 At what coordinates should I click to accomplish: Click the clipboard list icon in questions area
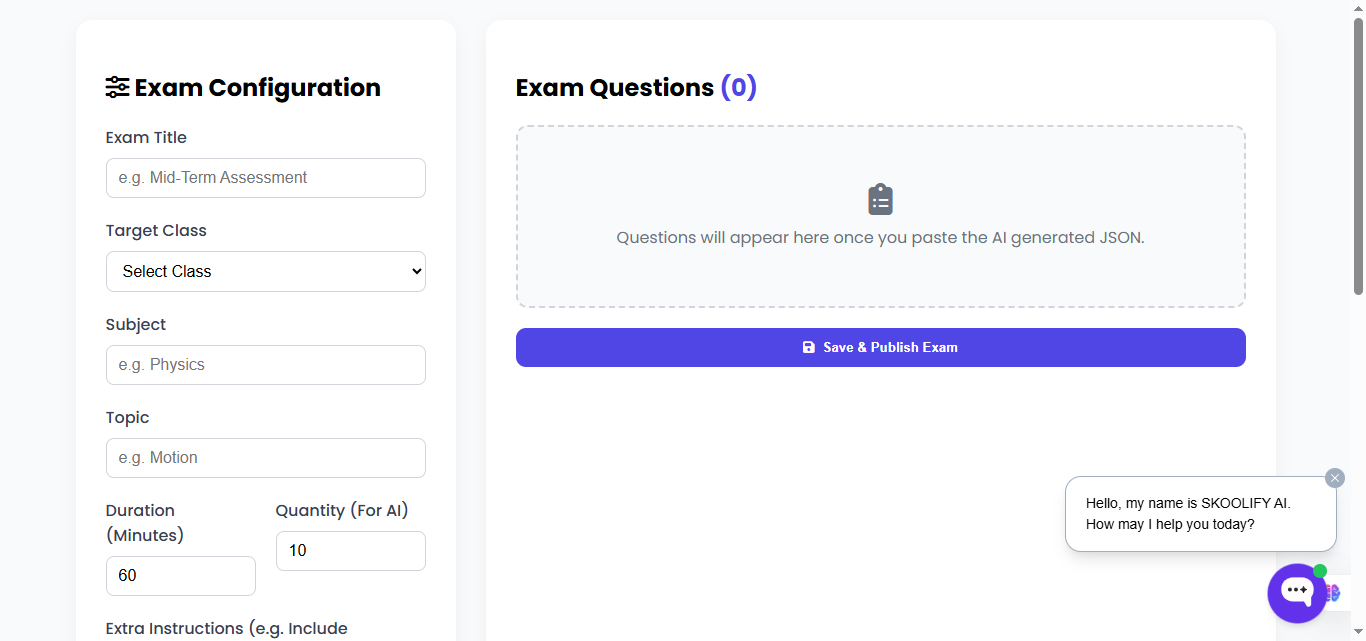click(880, 200)
